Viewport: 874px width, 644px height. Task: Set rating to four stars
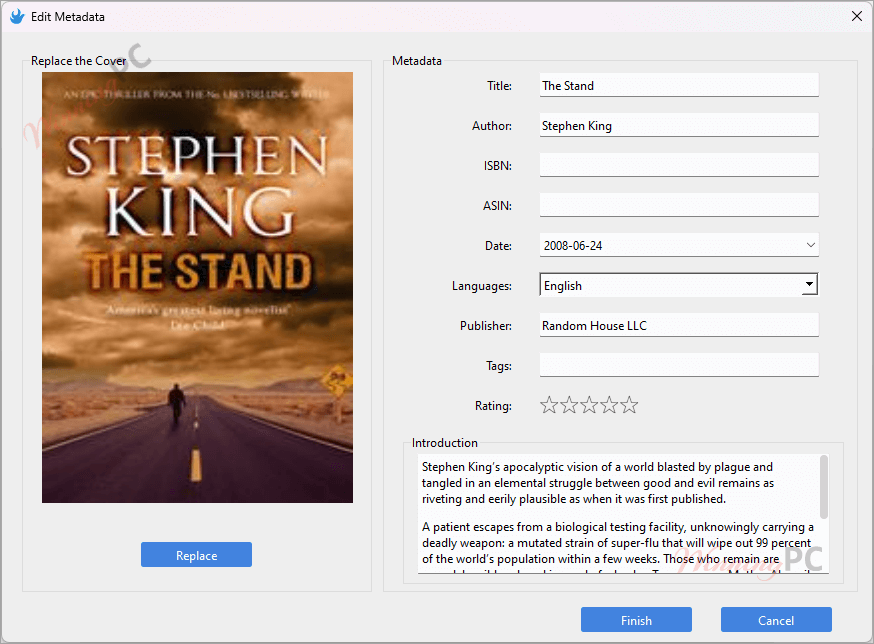click(x=609, y=405)
